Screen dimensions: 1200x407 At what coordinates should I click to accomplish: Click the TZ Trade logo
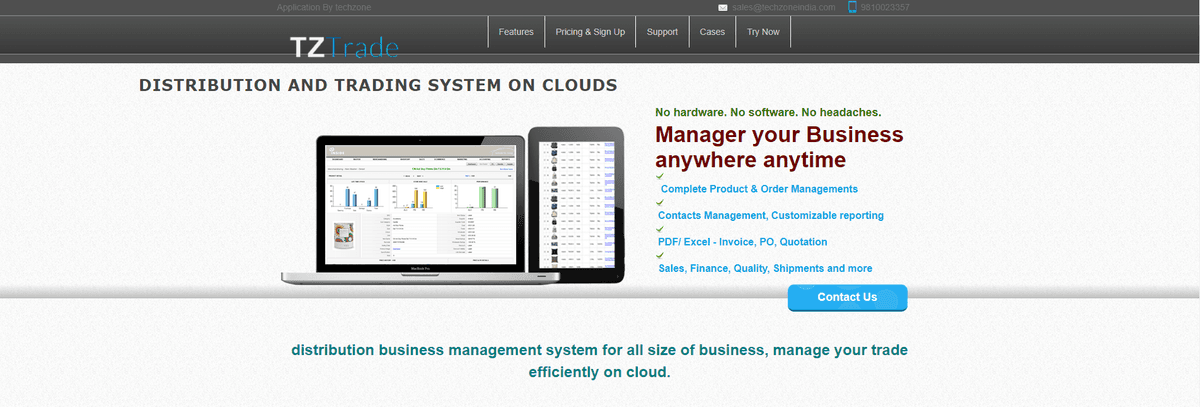click(x=344, y=46)
